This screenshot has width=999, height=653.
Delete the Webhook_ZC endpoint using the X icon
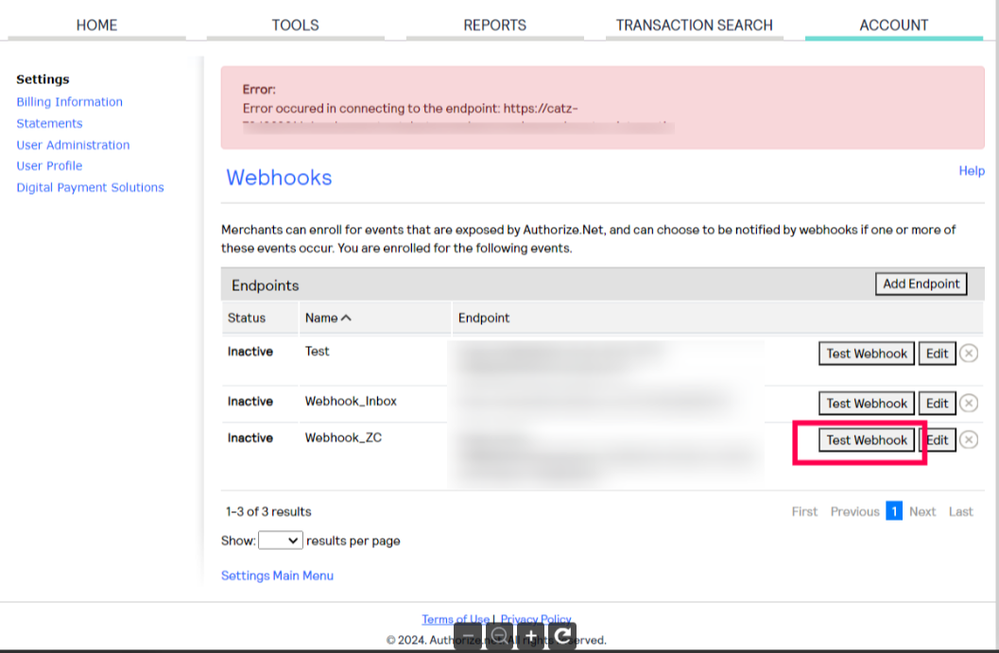[x=968, y=440]
